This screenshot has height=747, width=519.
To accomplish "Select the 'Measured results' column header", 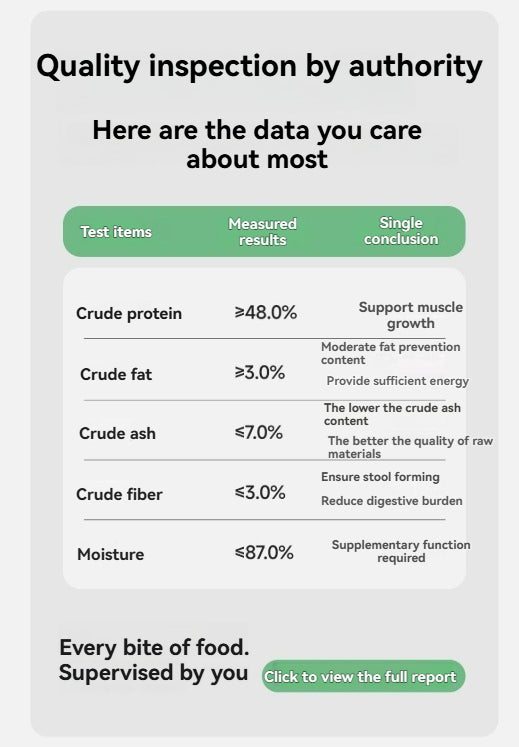I will point(263,232).
